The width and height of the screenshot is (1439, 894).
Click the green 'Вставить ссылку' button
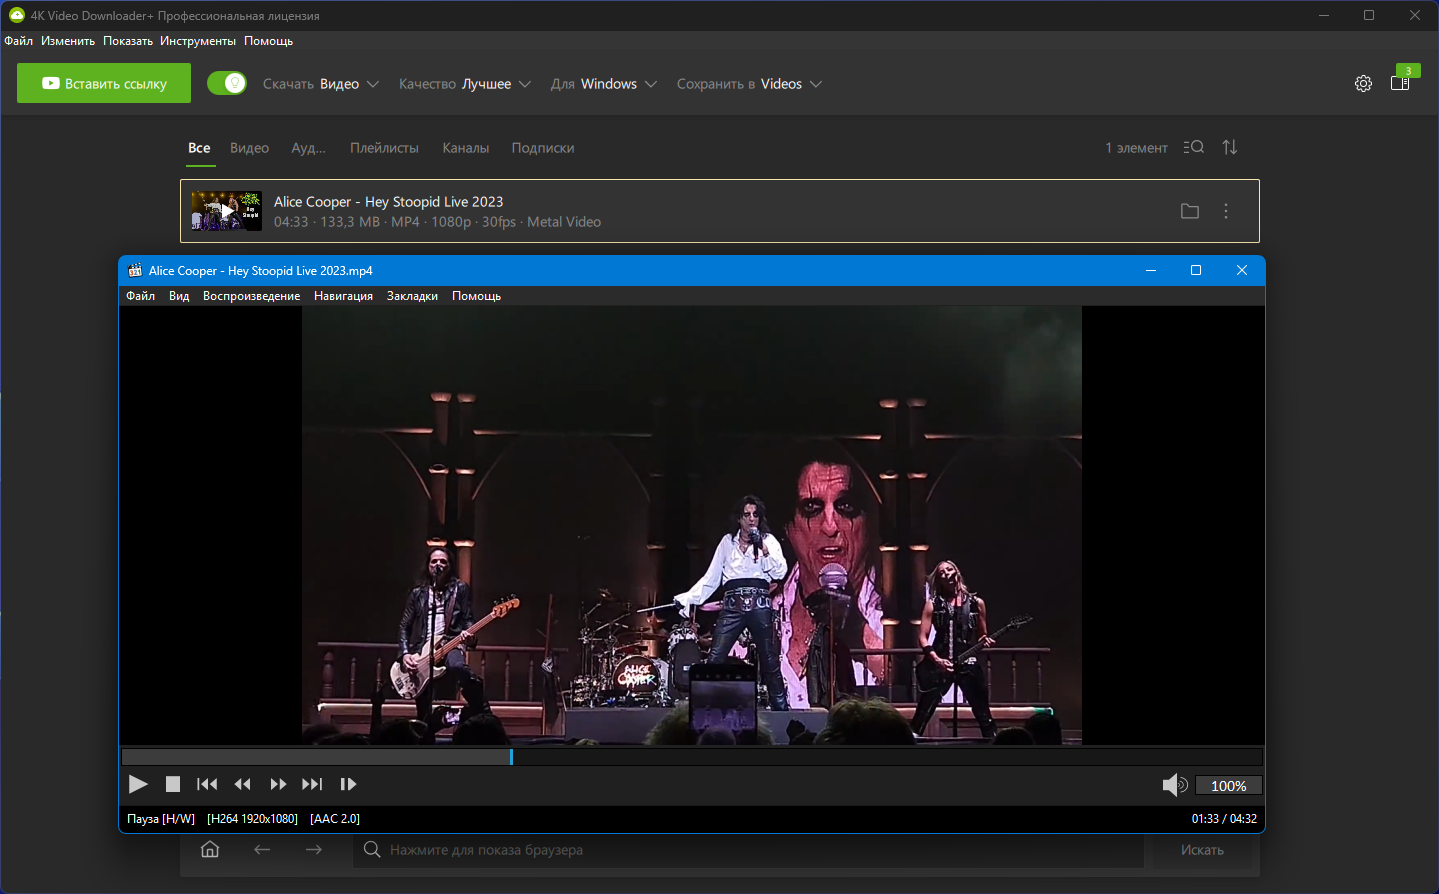pyautogui.click(x=104, y=84)
